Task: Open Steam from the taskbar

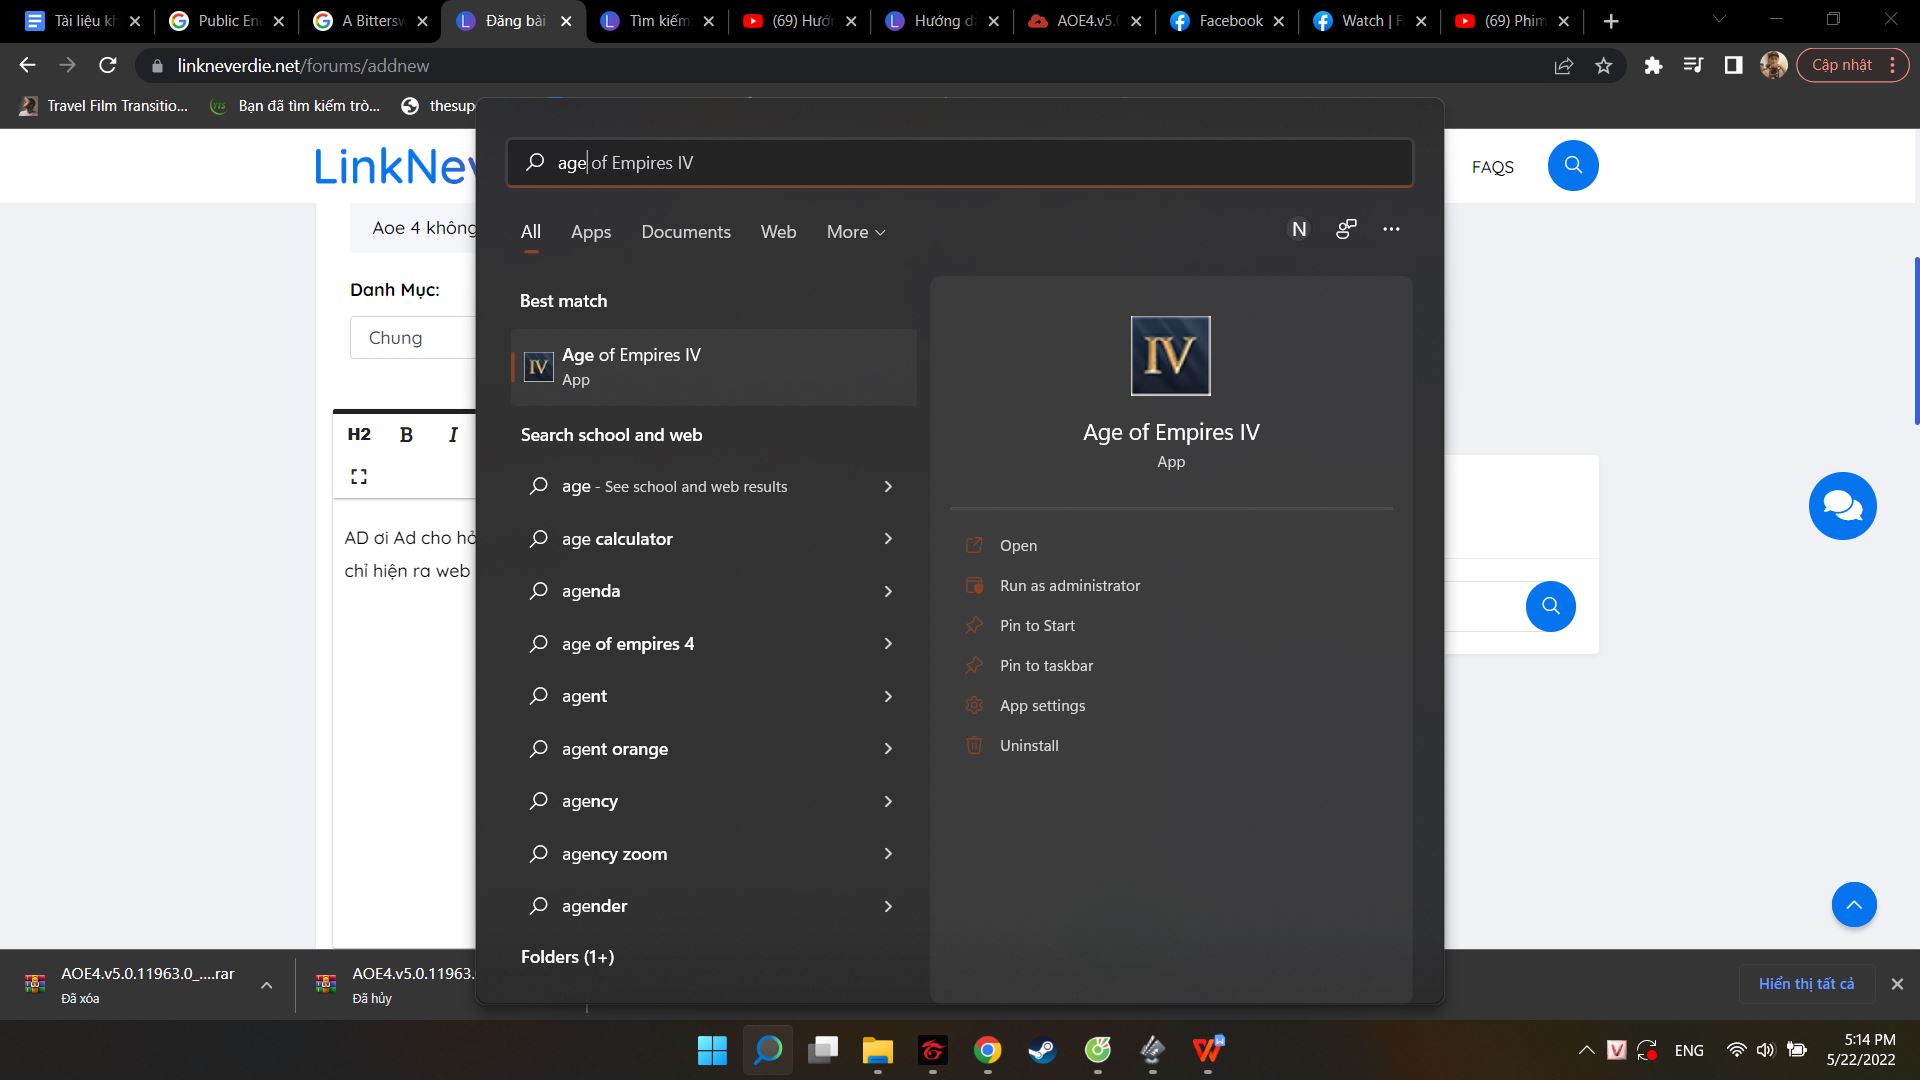Action: coord(1042,1050)
